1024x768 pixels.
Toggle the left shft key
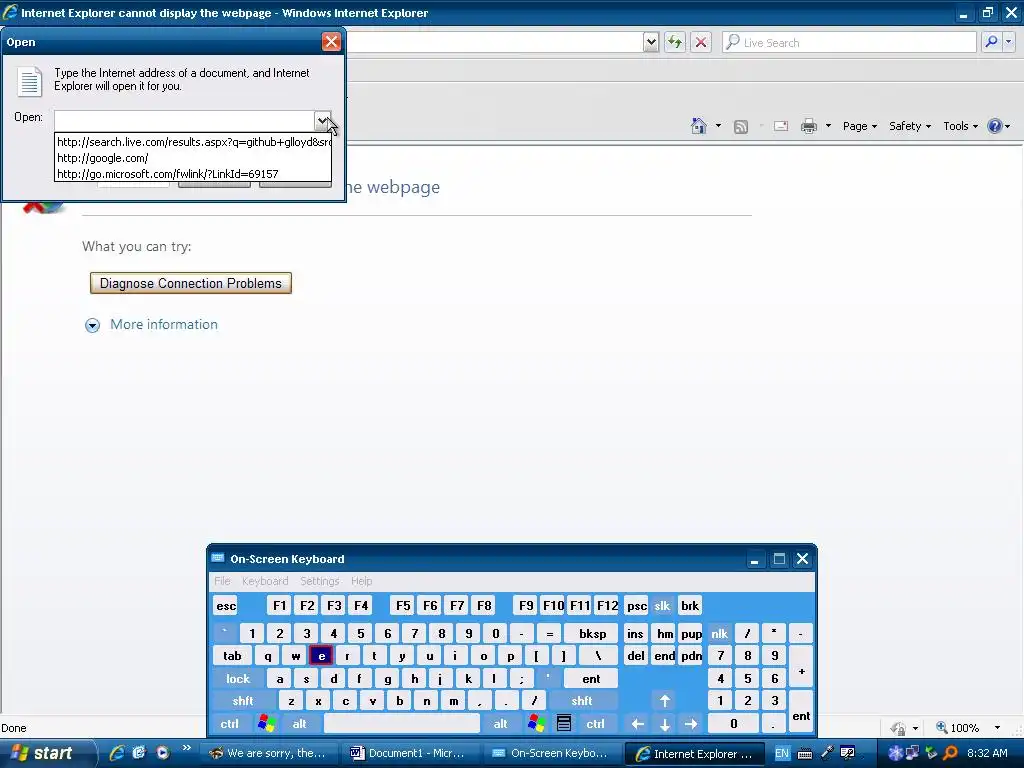click(x=243, y=701)
